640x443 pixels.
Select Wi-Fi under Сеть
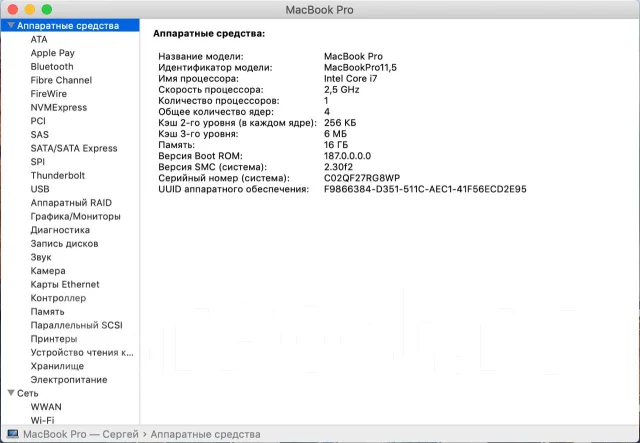point(42,420)
